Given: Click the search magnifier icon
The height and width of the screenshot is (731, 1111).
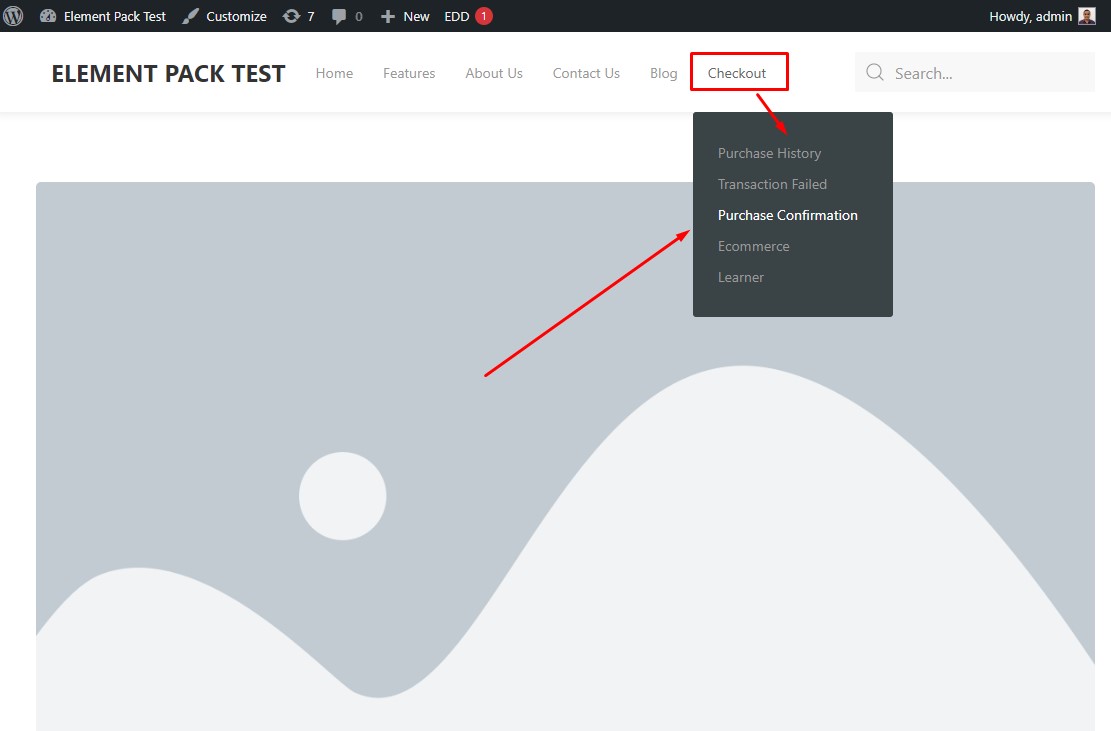Looking at the screenshot, I should point(874,72).
